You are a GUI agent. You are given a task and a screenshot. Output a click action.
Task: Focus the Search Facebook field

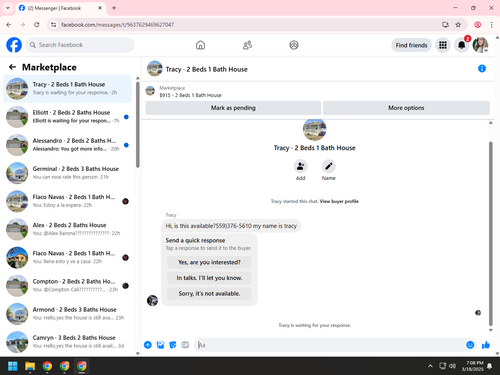[80, 45]
